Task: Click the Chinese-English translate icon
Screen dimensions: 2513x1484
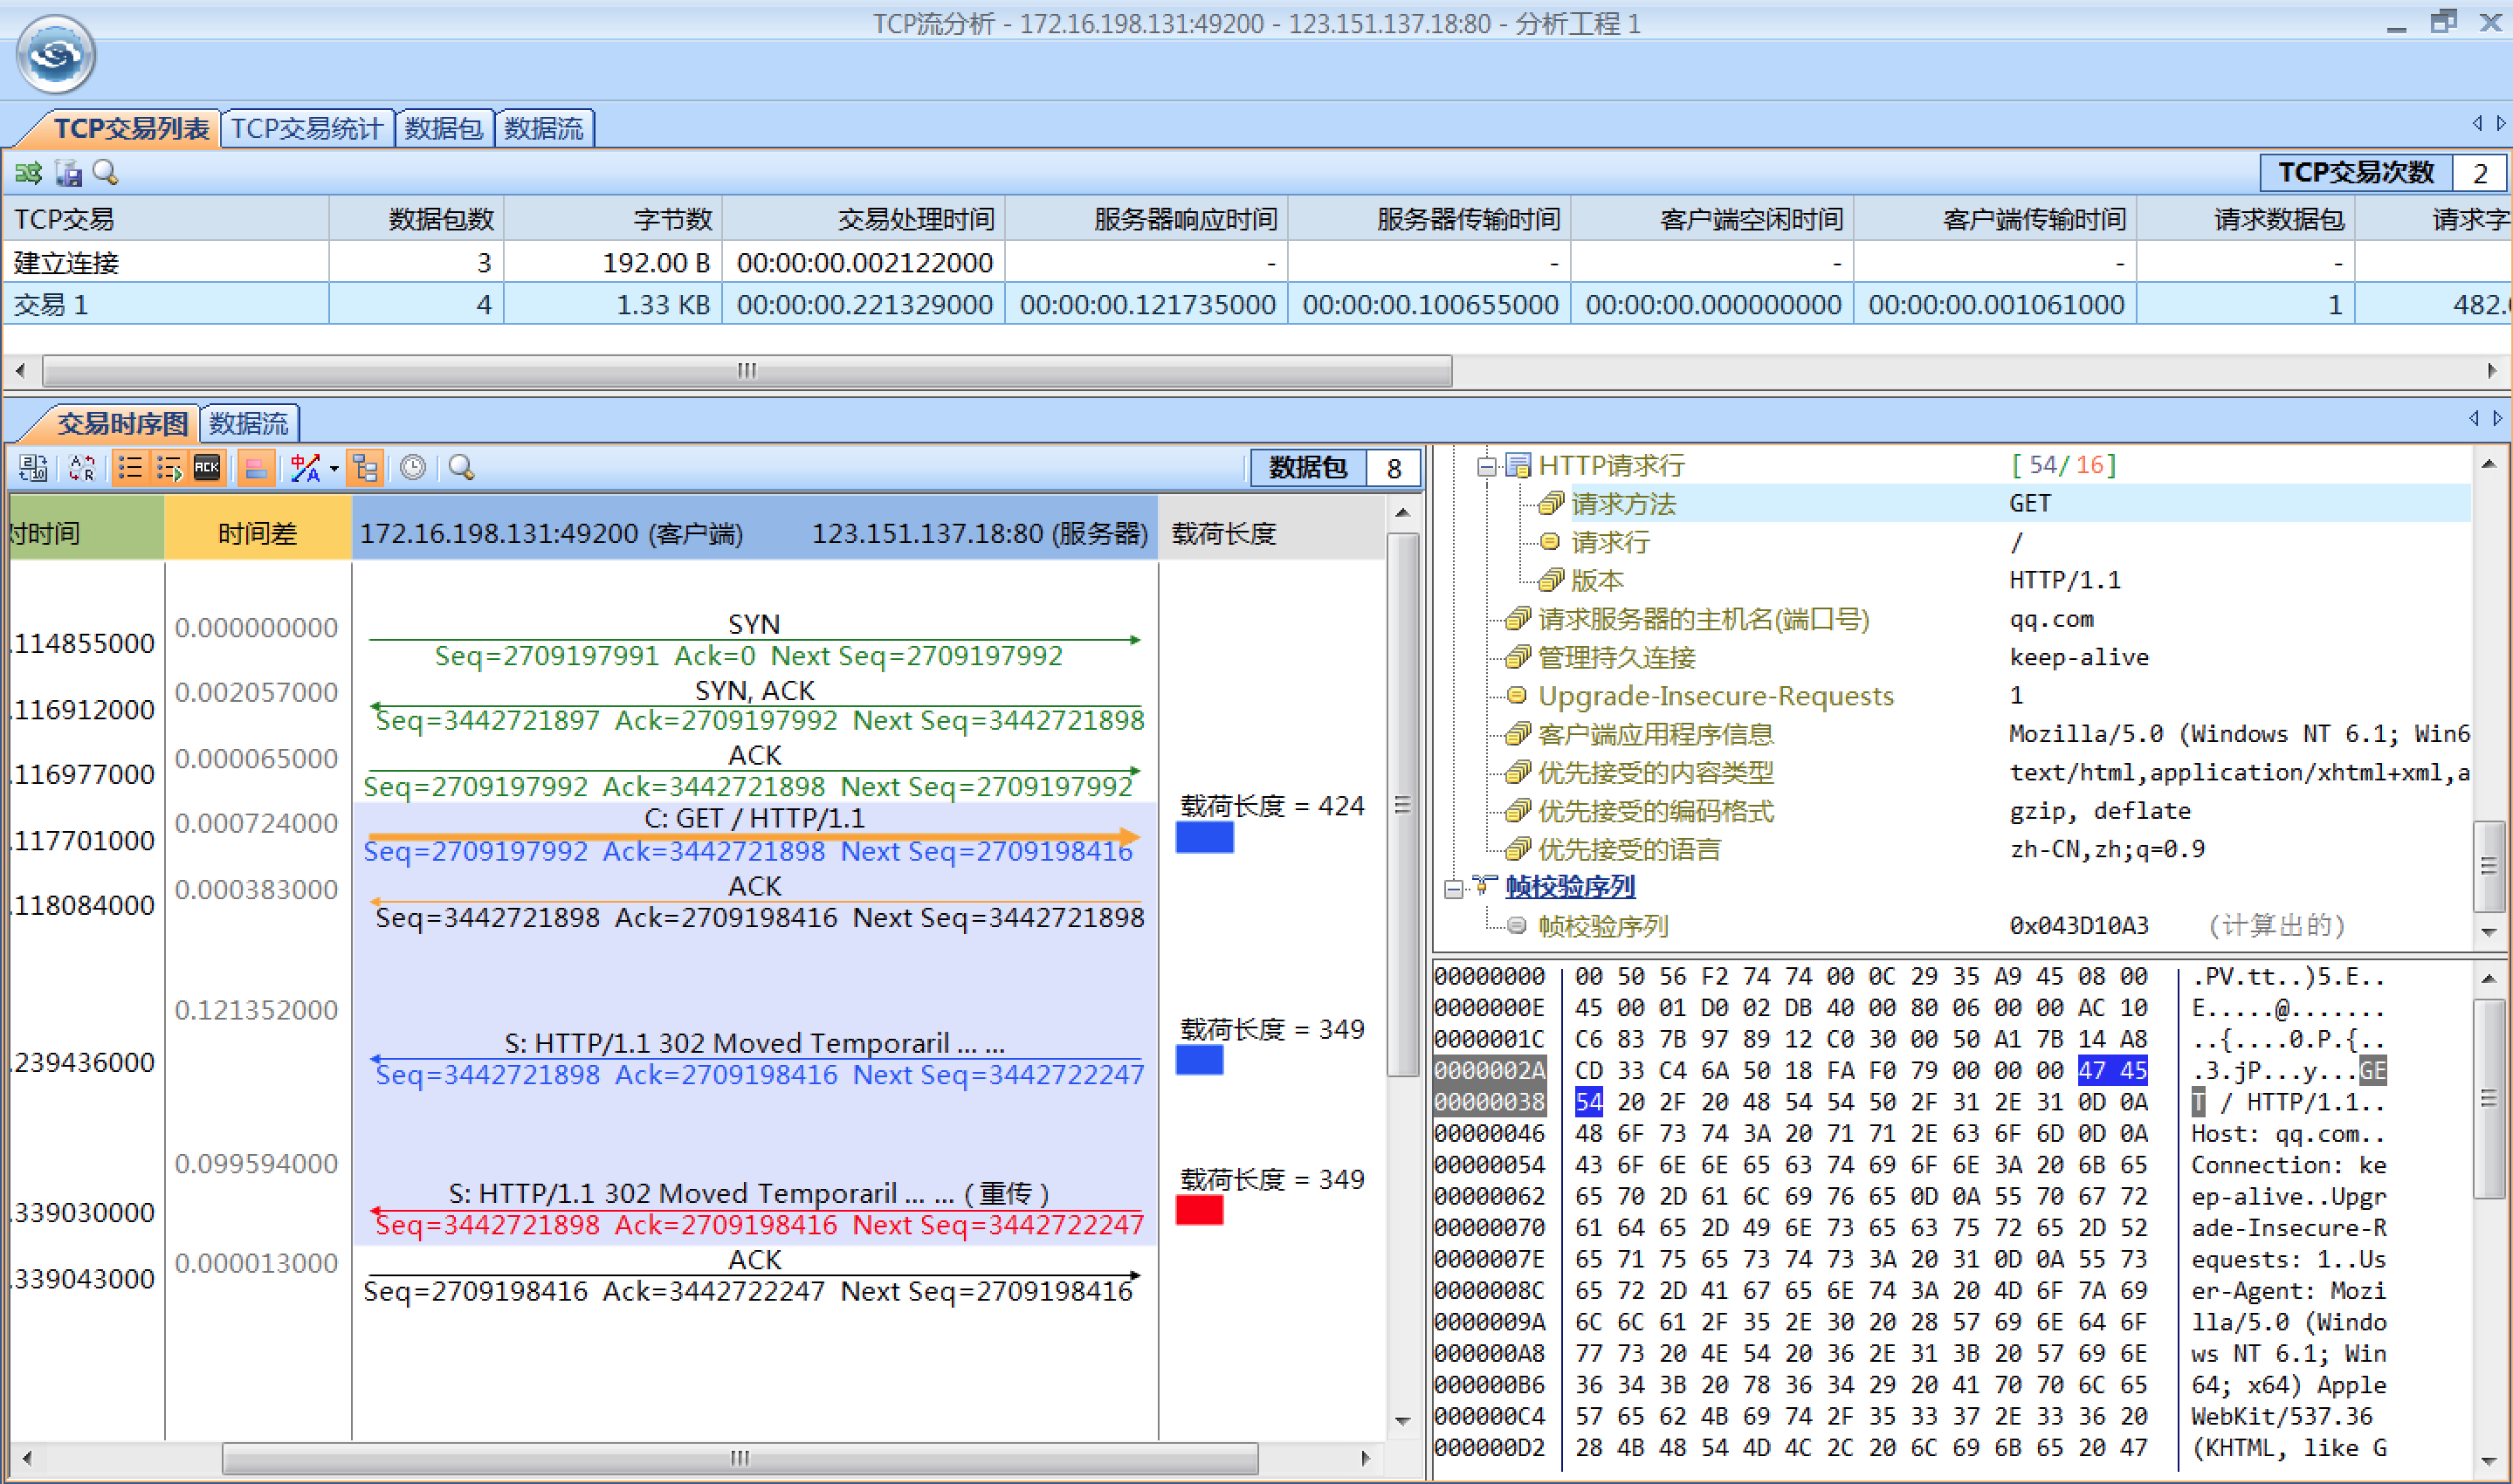Action: [x=305, y=468]
